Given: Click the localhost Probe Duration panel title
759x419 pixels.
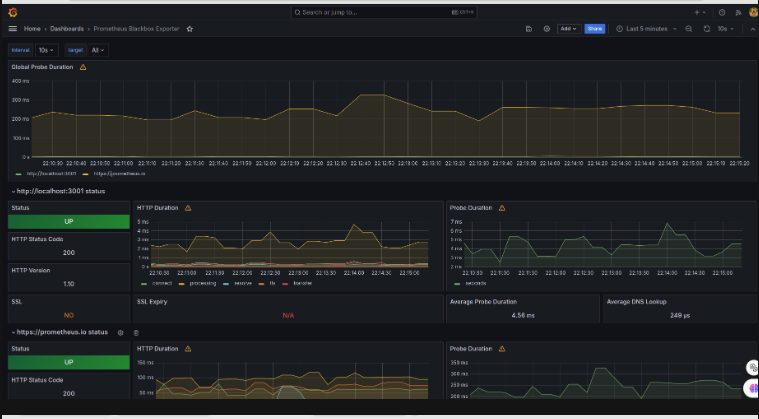Looking at the screenshot, I should 471,208.
